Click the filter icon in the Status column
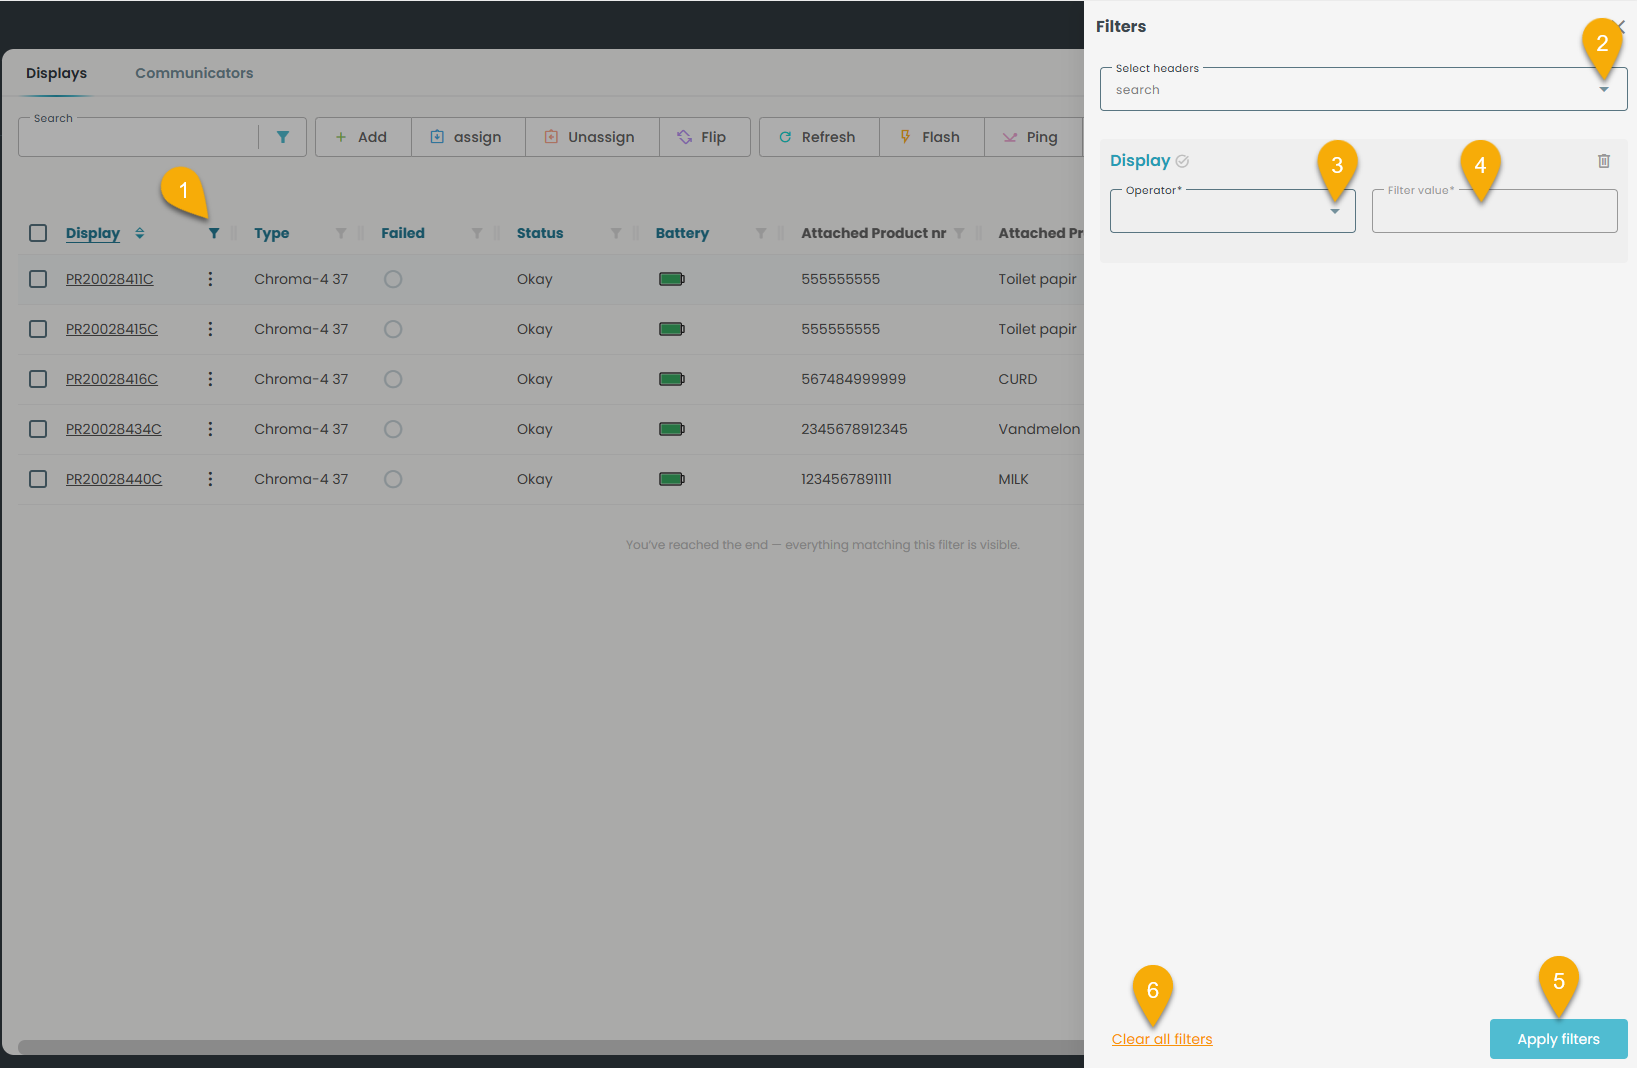1637x1068 pixels. coord(616,233)
